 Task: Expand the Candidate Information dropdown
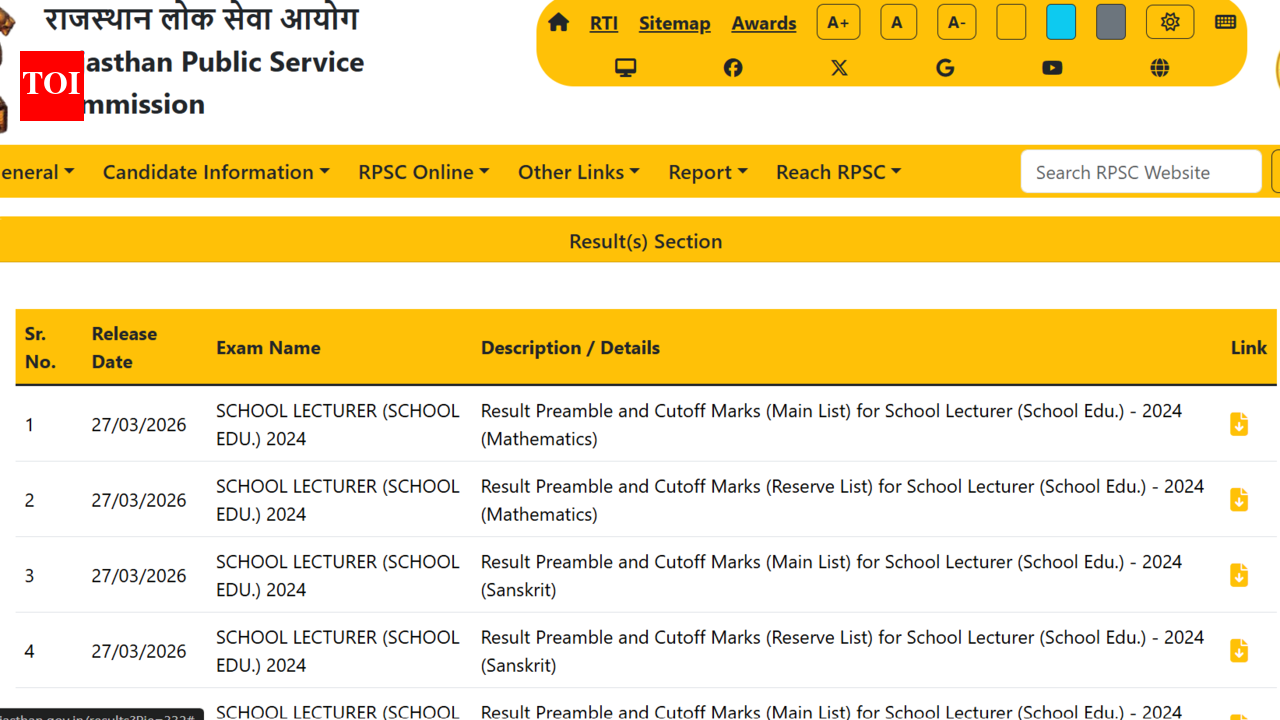[216, 172]
